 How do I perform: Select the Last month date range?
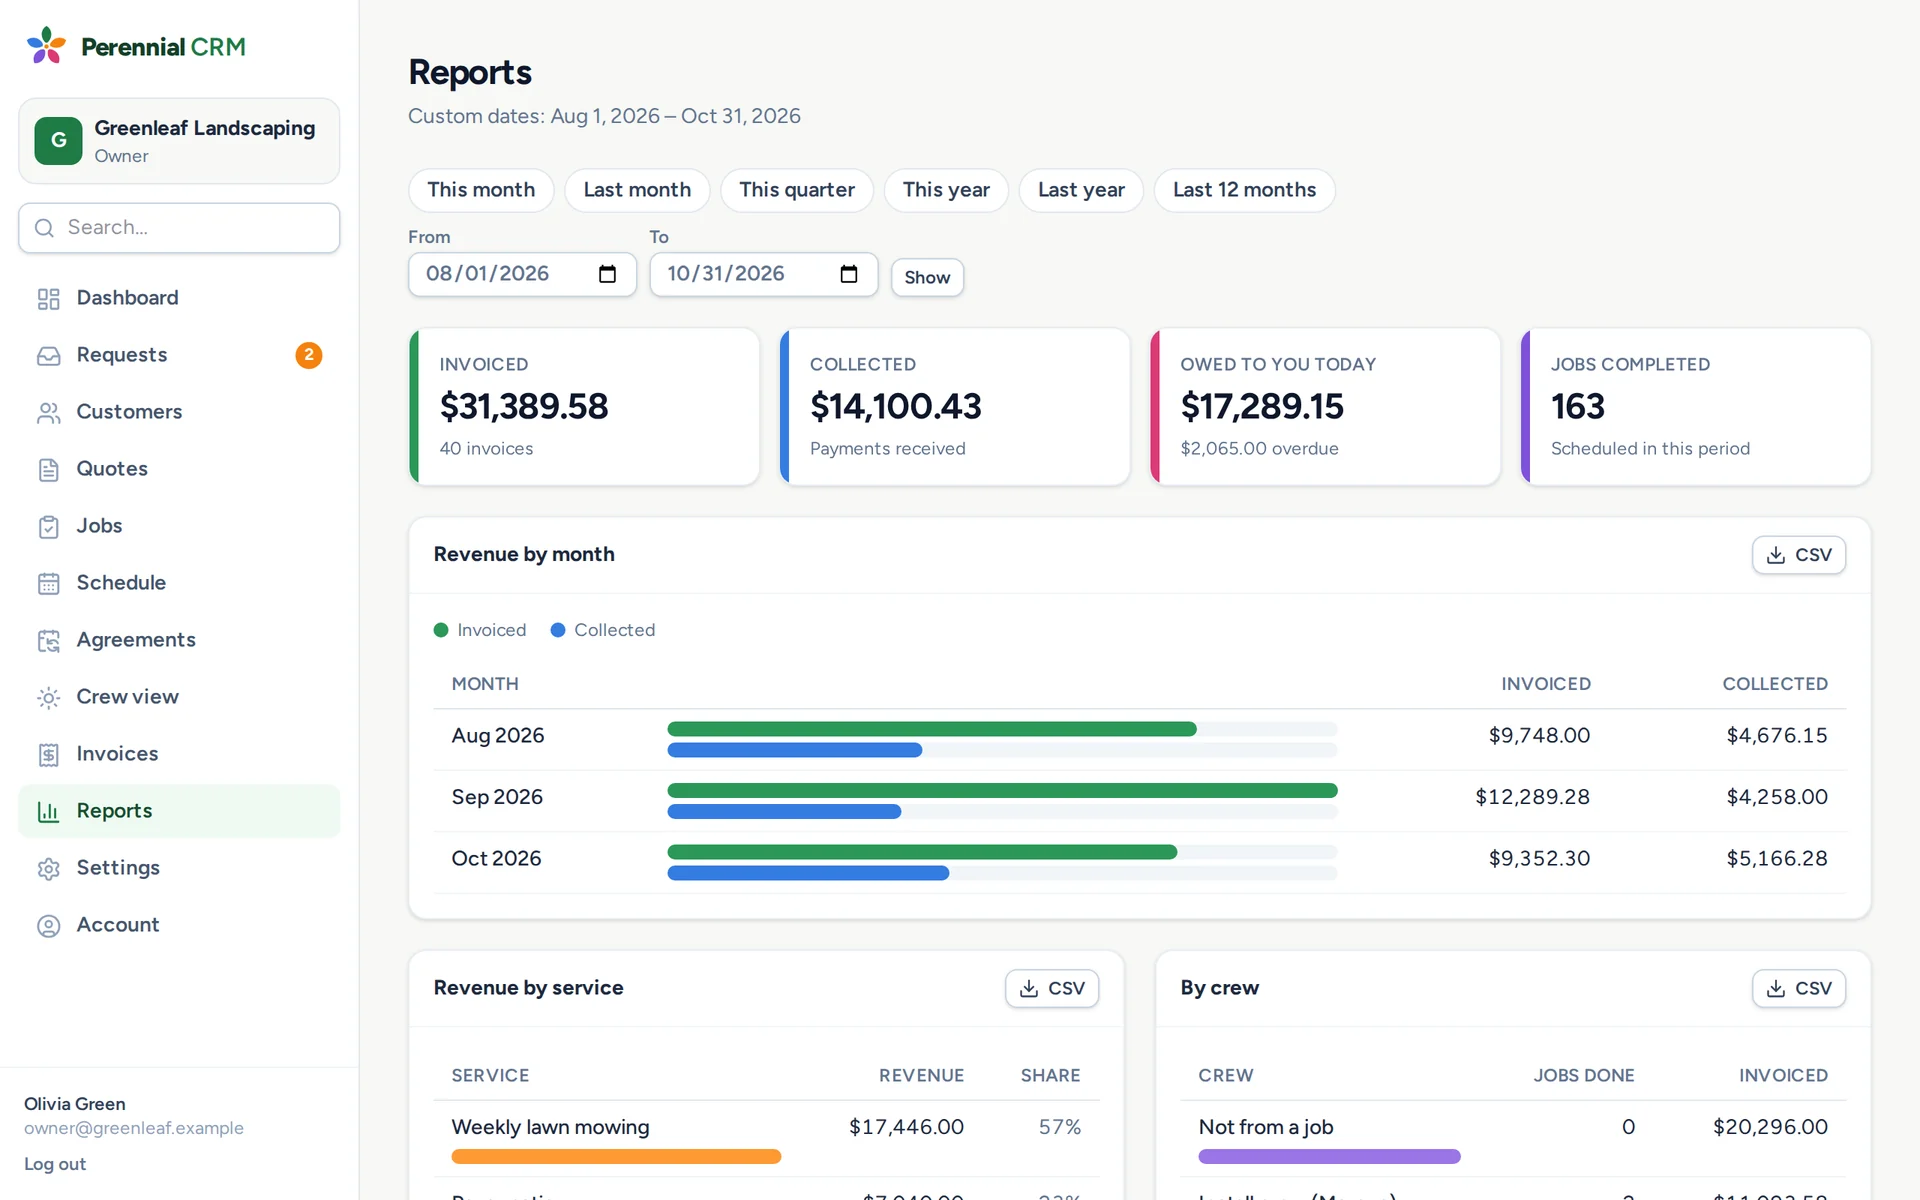tap(637, 190)
